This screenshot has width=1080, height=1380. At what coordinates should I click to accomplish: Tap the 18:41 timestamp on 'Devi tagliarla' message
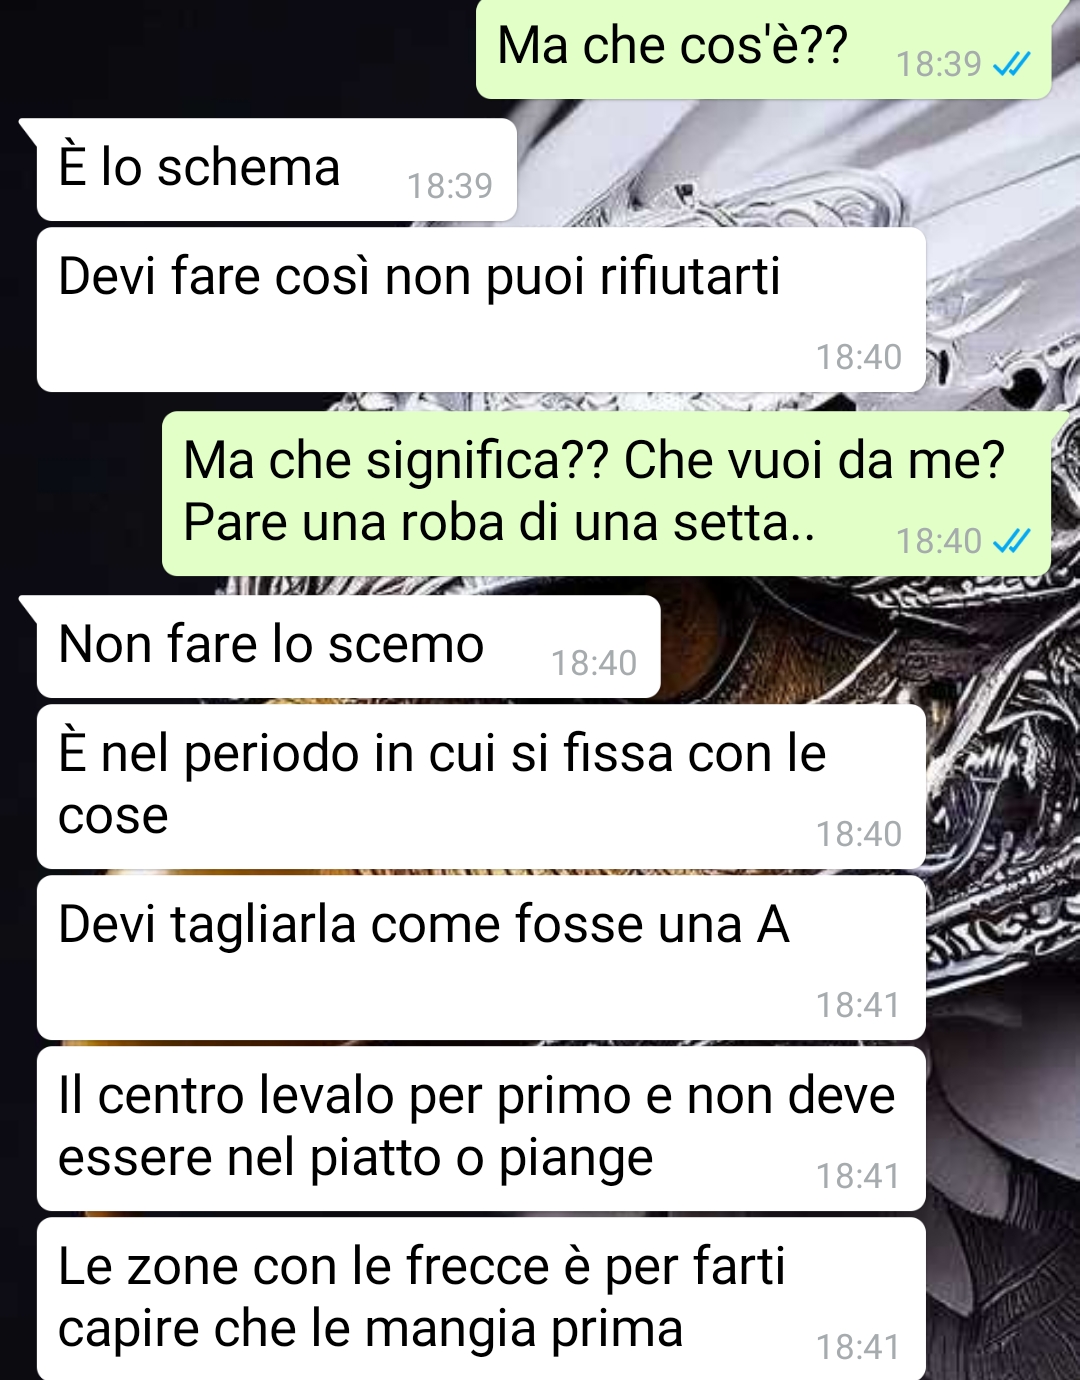tap(858, 1005)
